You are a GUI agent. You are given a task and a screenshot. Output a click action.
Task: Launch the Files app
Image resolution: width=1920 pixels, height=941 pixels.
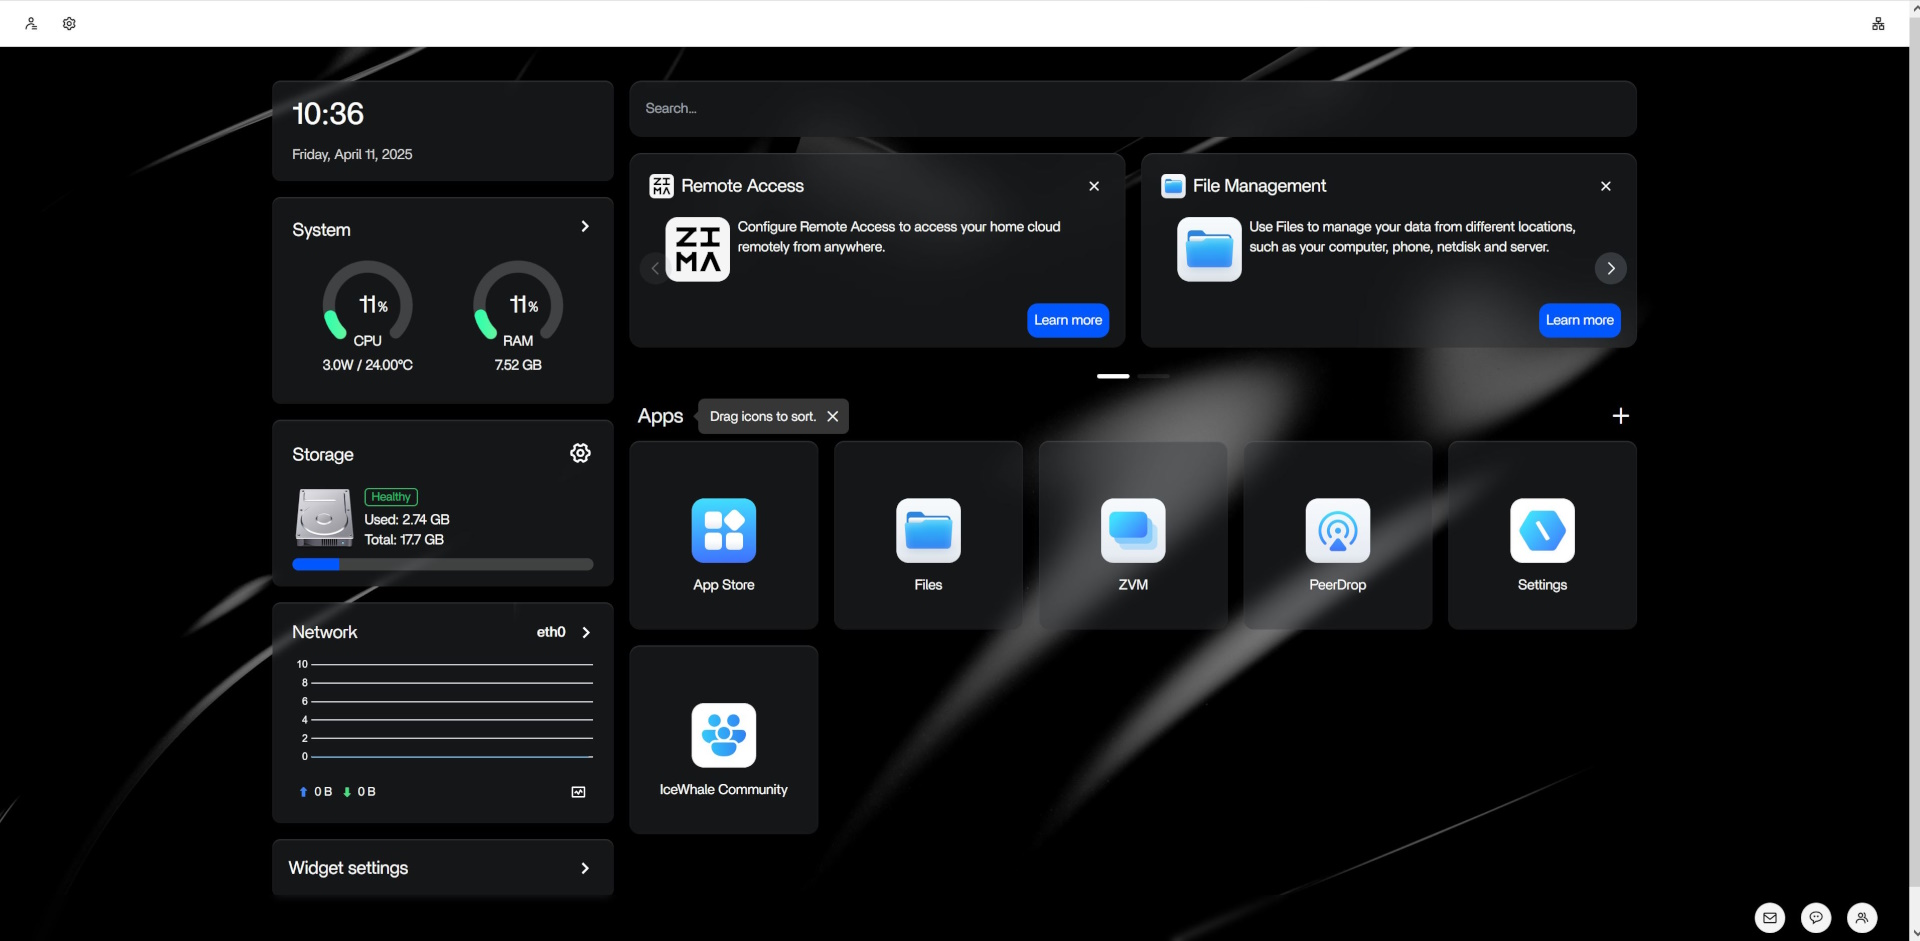928,534
